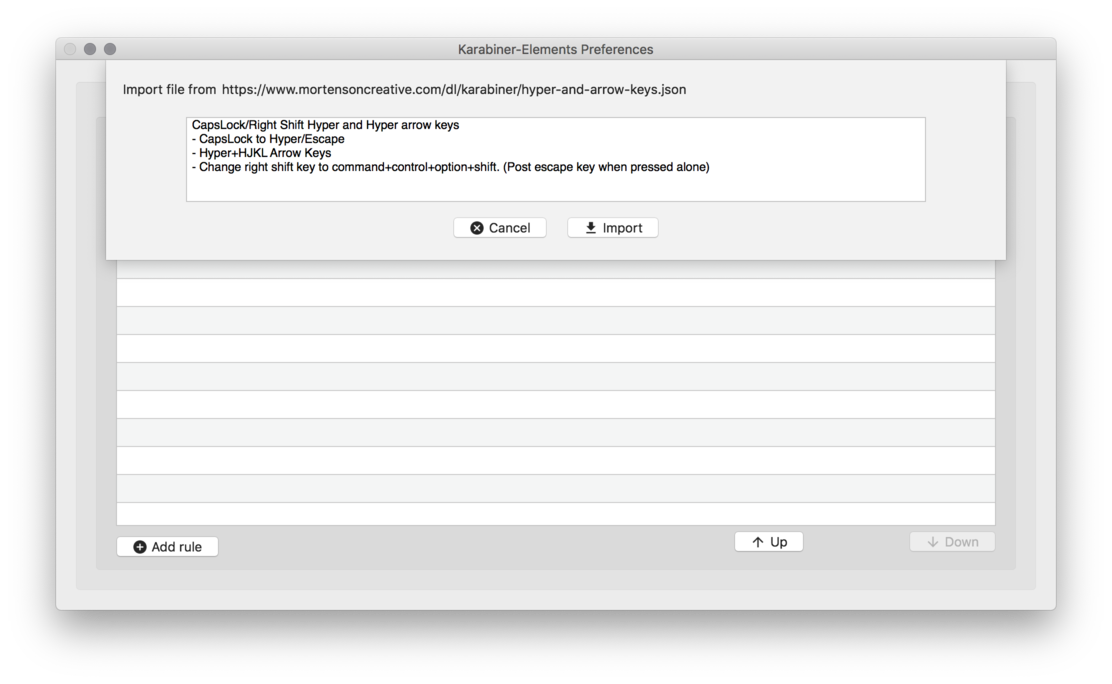The width and height of the screenshot is (1112, 684).
Task: Add a new rule to the list
Action: pyautogui.click(x=167, y=547)
